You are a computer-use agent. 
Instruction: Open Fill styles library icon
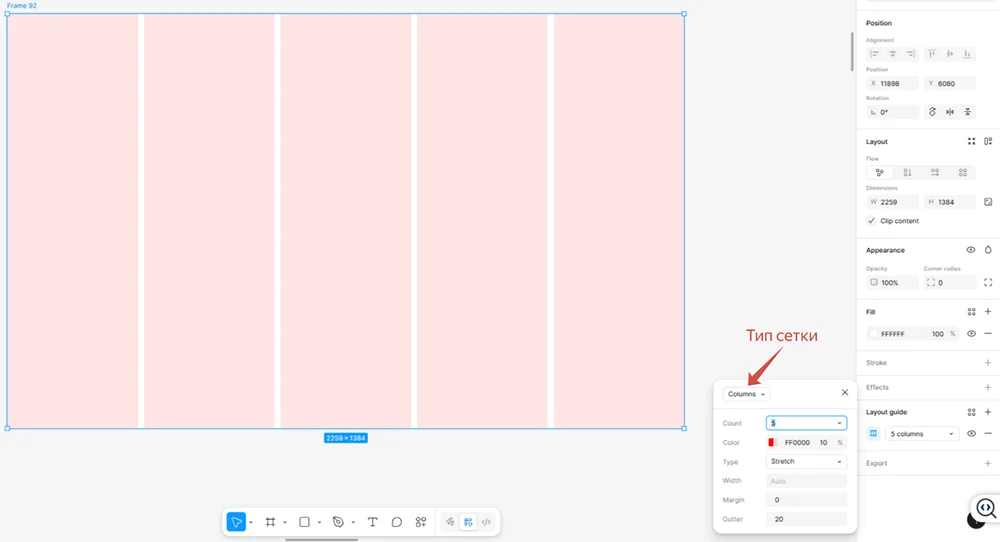971,311
